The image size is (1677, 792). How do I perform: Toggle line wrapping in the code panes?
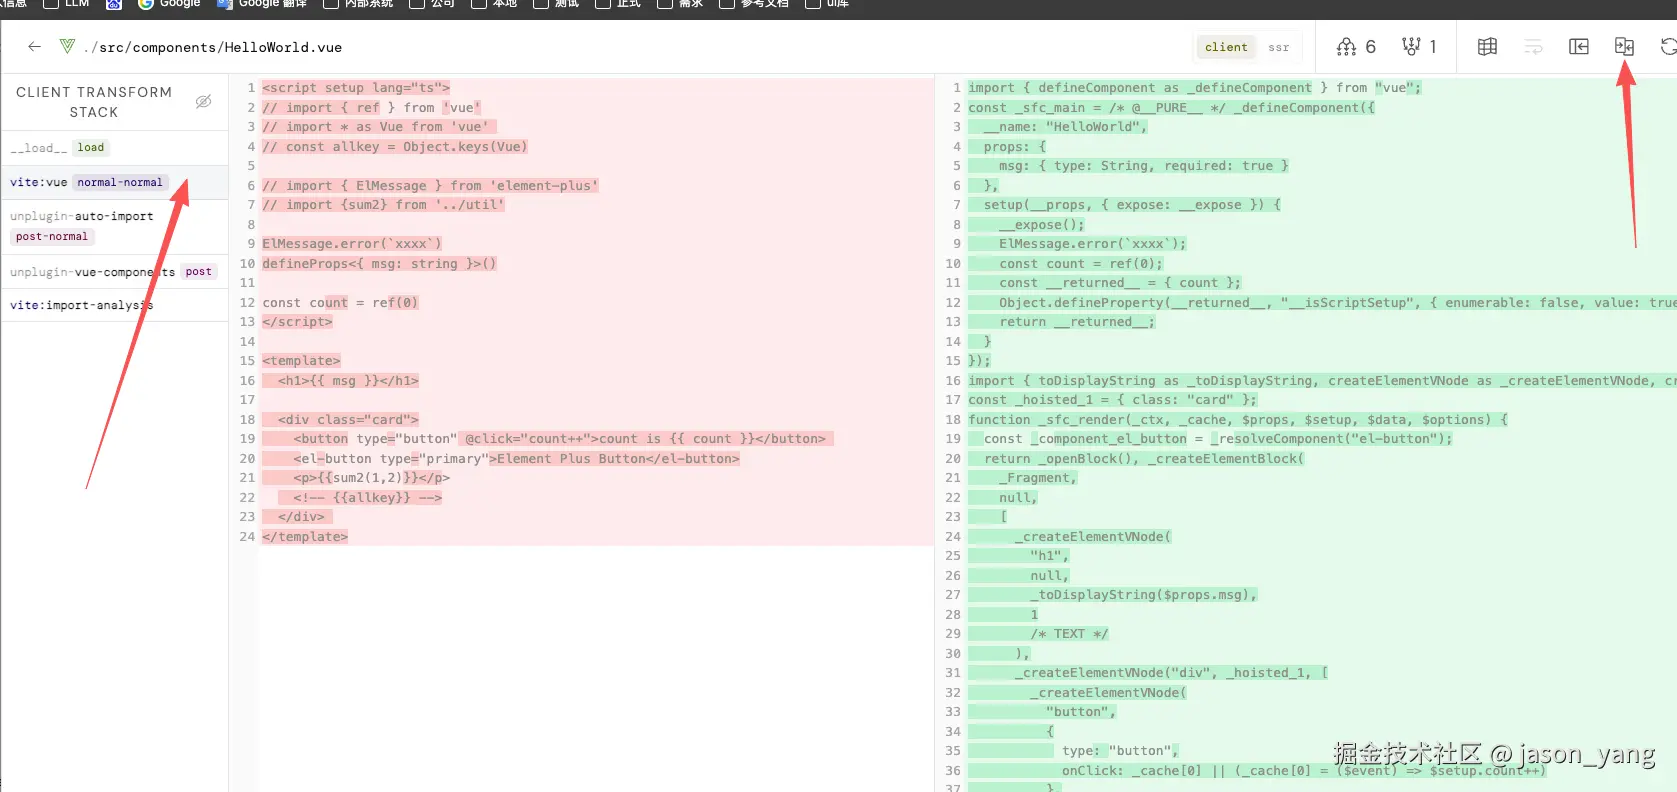(1533, 47)
